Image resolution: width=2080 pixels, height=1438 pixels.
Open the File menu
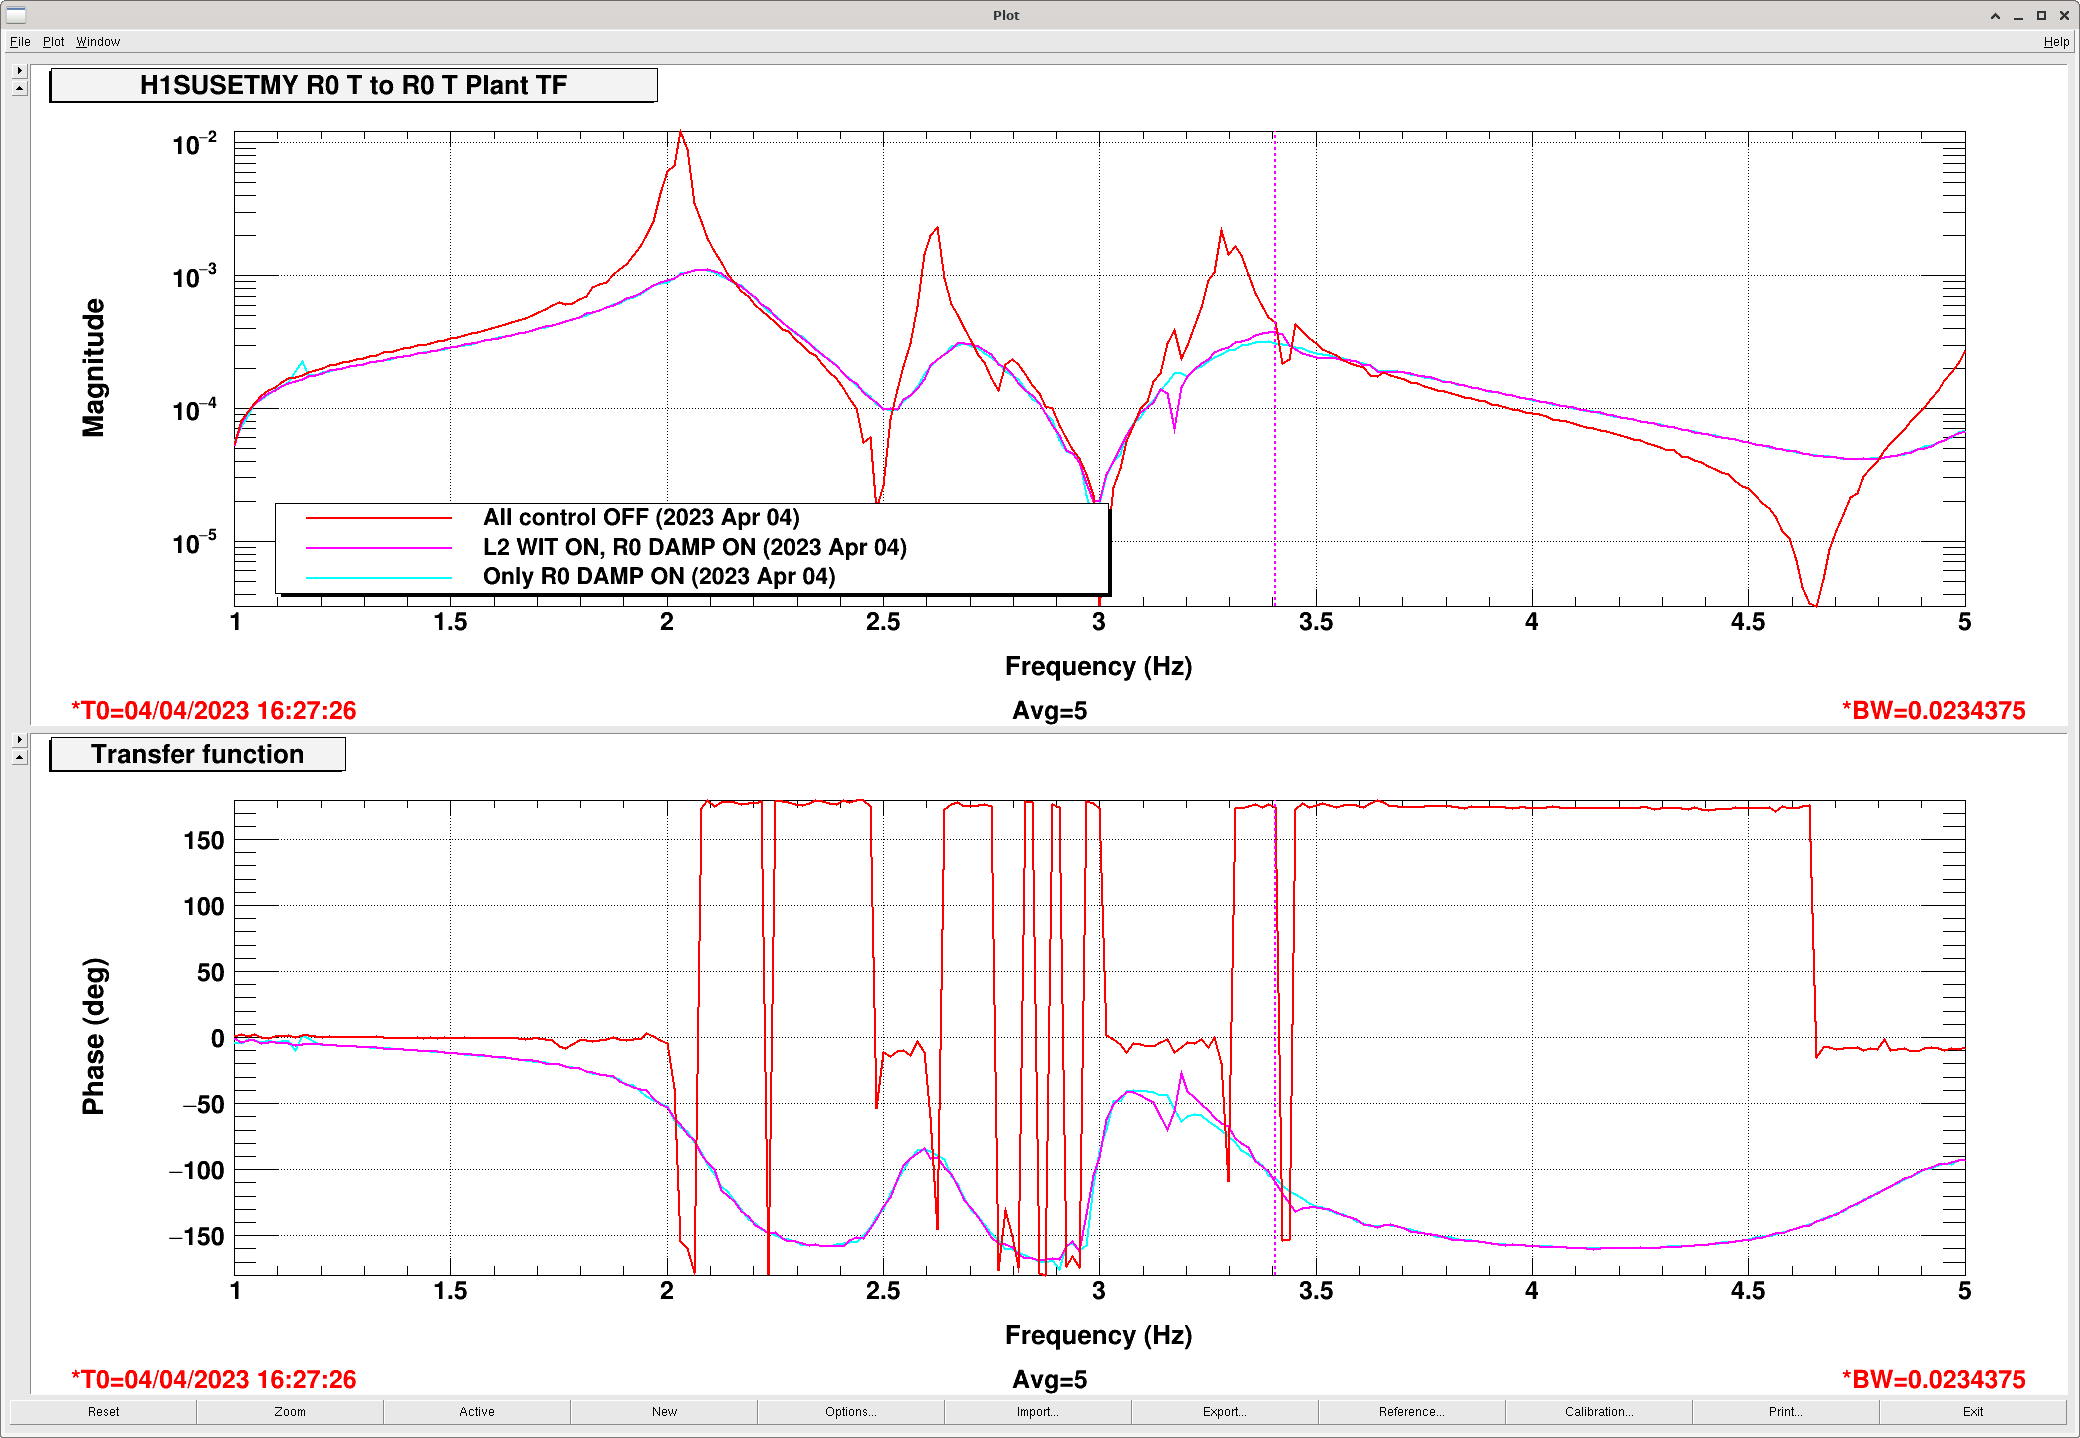20,41
